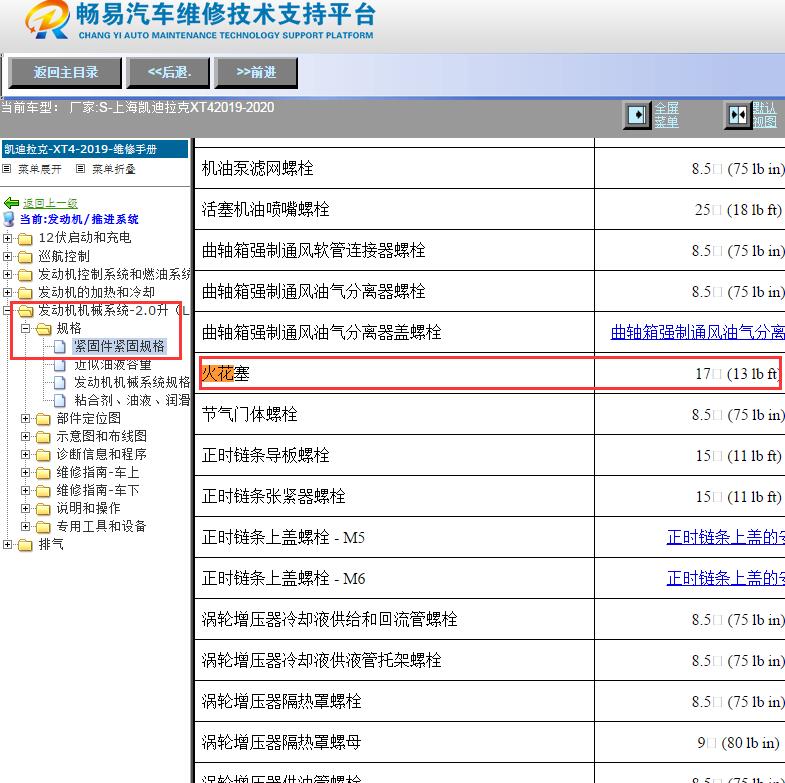Expand 发动机控制系统和燃油系统 node
This screenshot has width=785, height=783.
click(x=7, y=274)
